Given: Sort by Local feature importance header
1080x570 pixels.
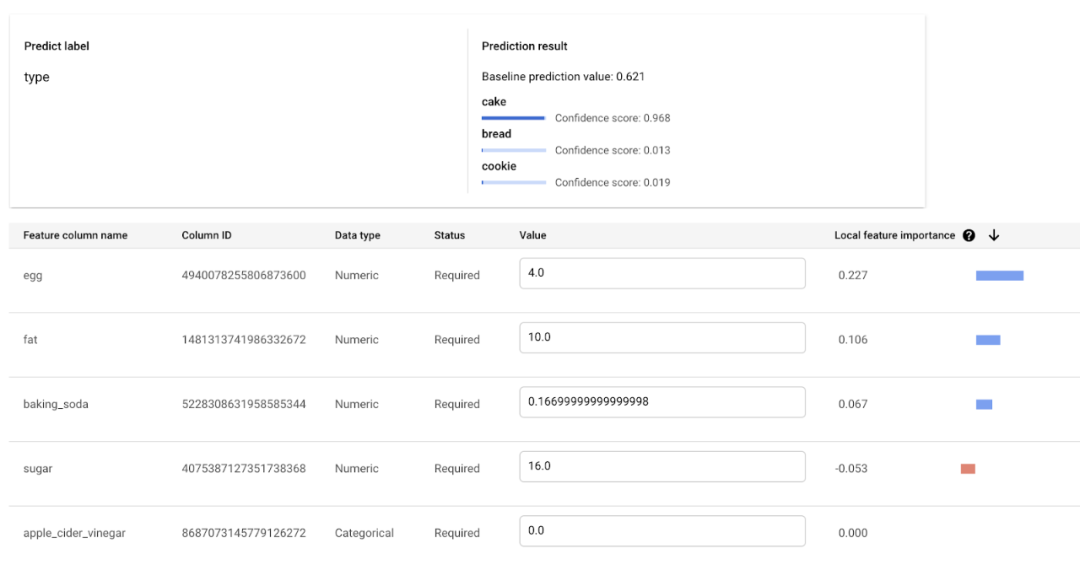Looking at the screenshot, I should (894, 236).
